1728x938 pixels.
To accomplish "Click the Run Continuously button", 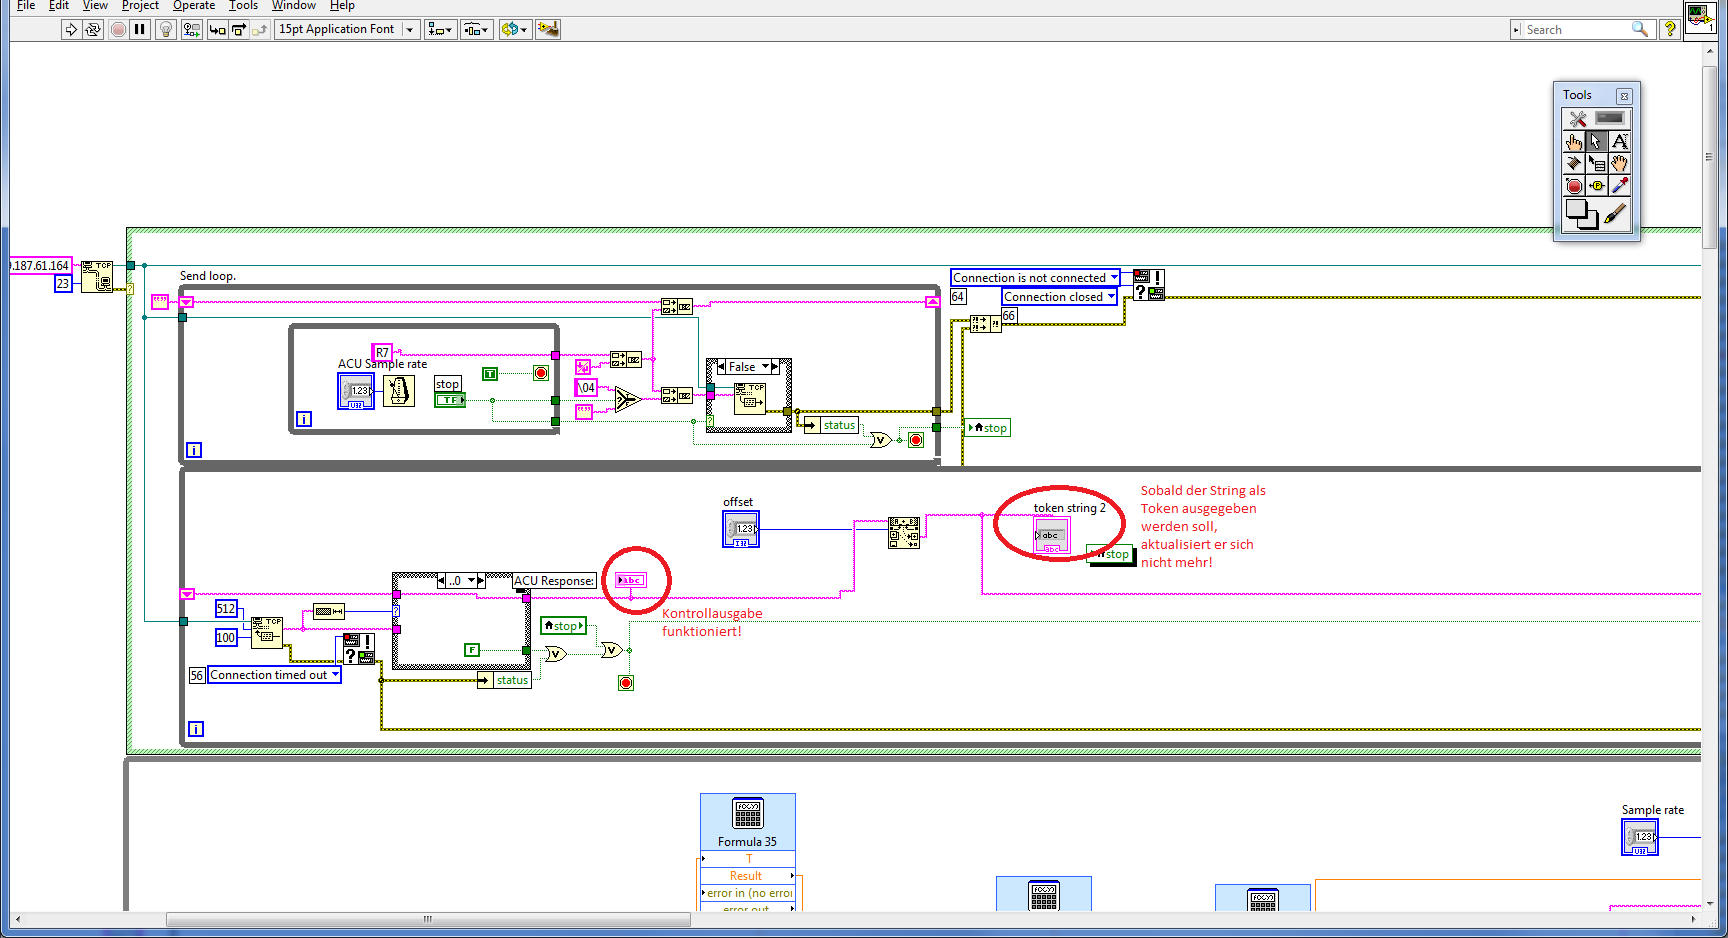I will click(93, 29).
